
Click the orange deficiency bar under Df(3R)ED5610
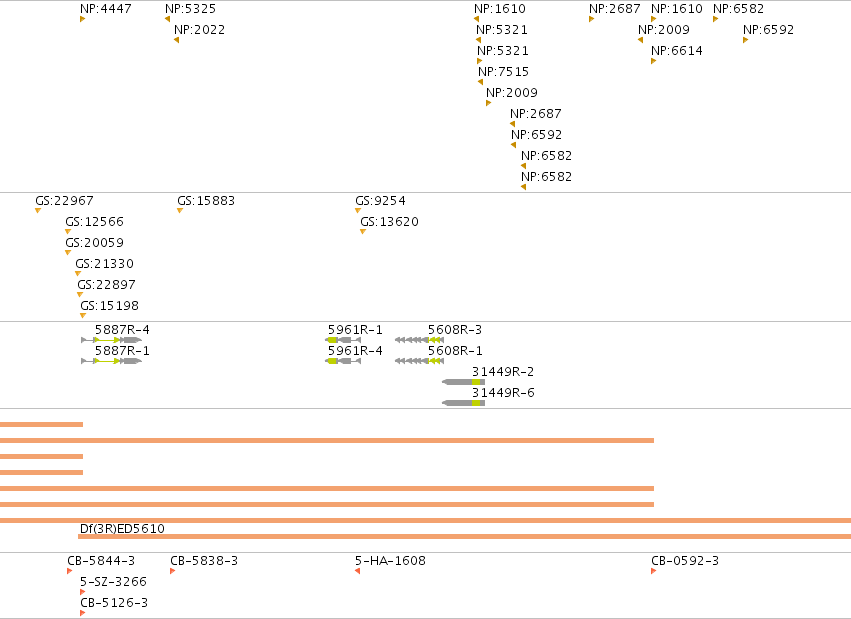click(x=465, y=537)
